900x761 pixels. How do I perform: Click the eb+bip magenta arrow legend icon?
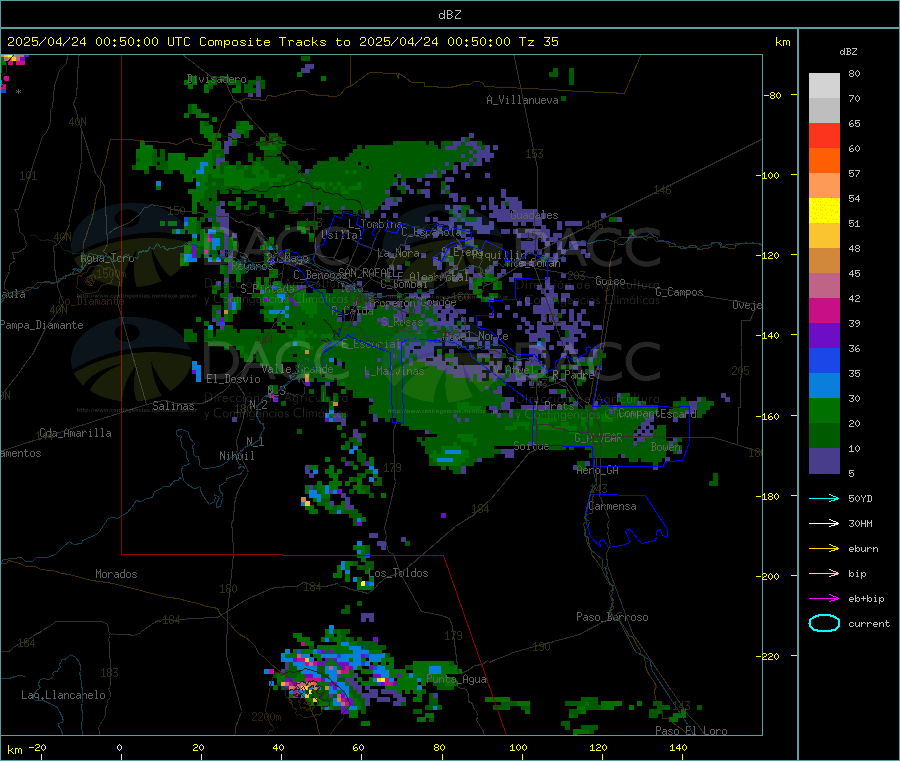point(824,598)
